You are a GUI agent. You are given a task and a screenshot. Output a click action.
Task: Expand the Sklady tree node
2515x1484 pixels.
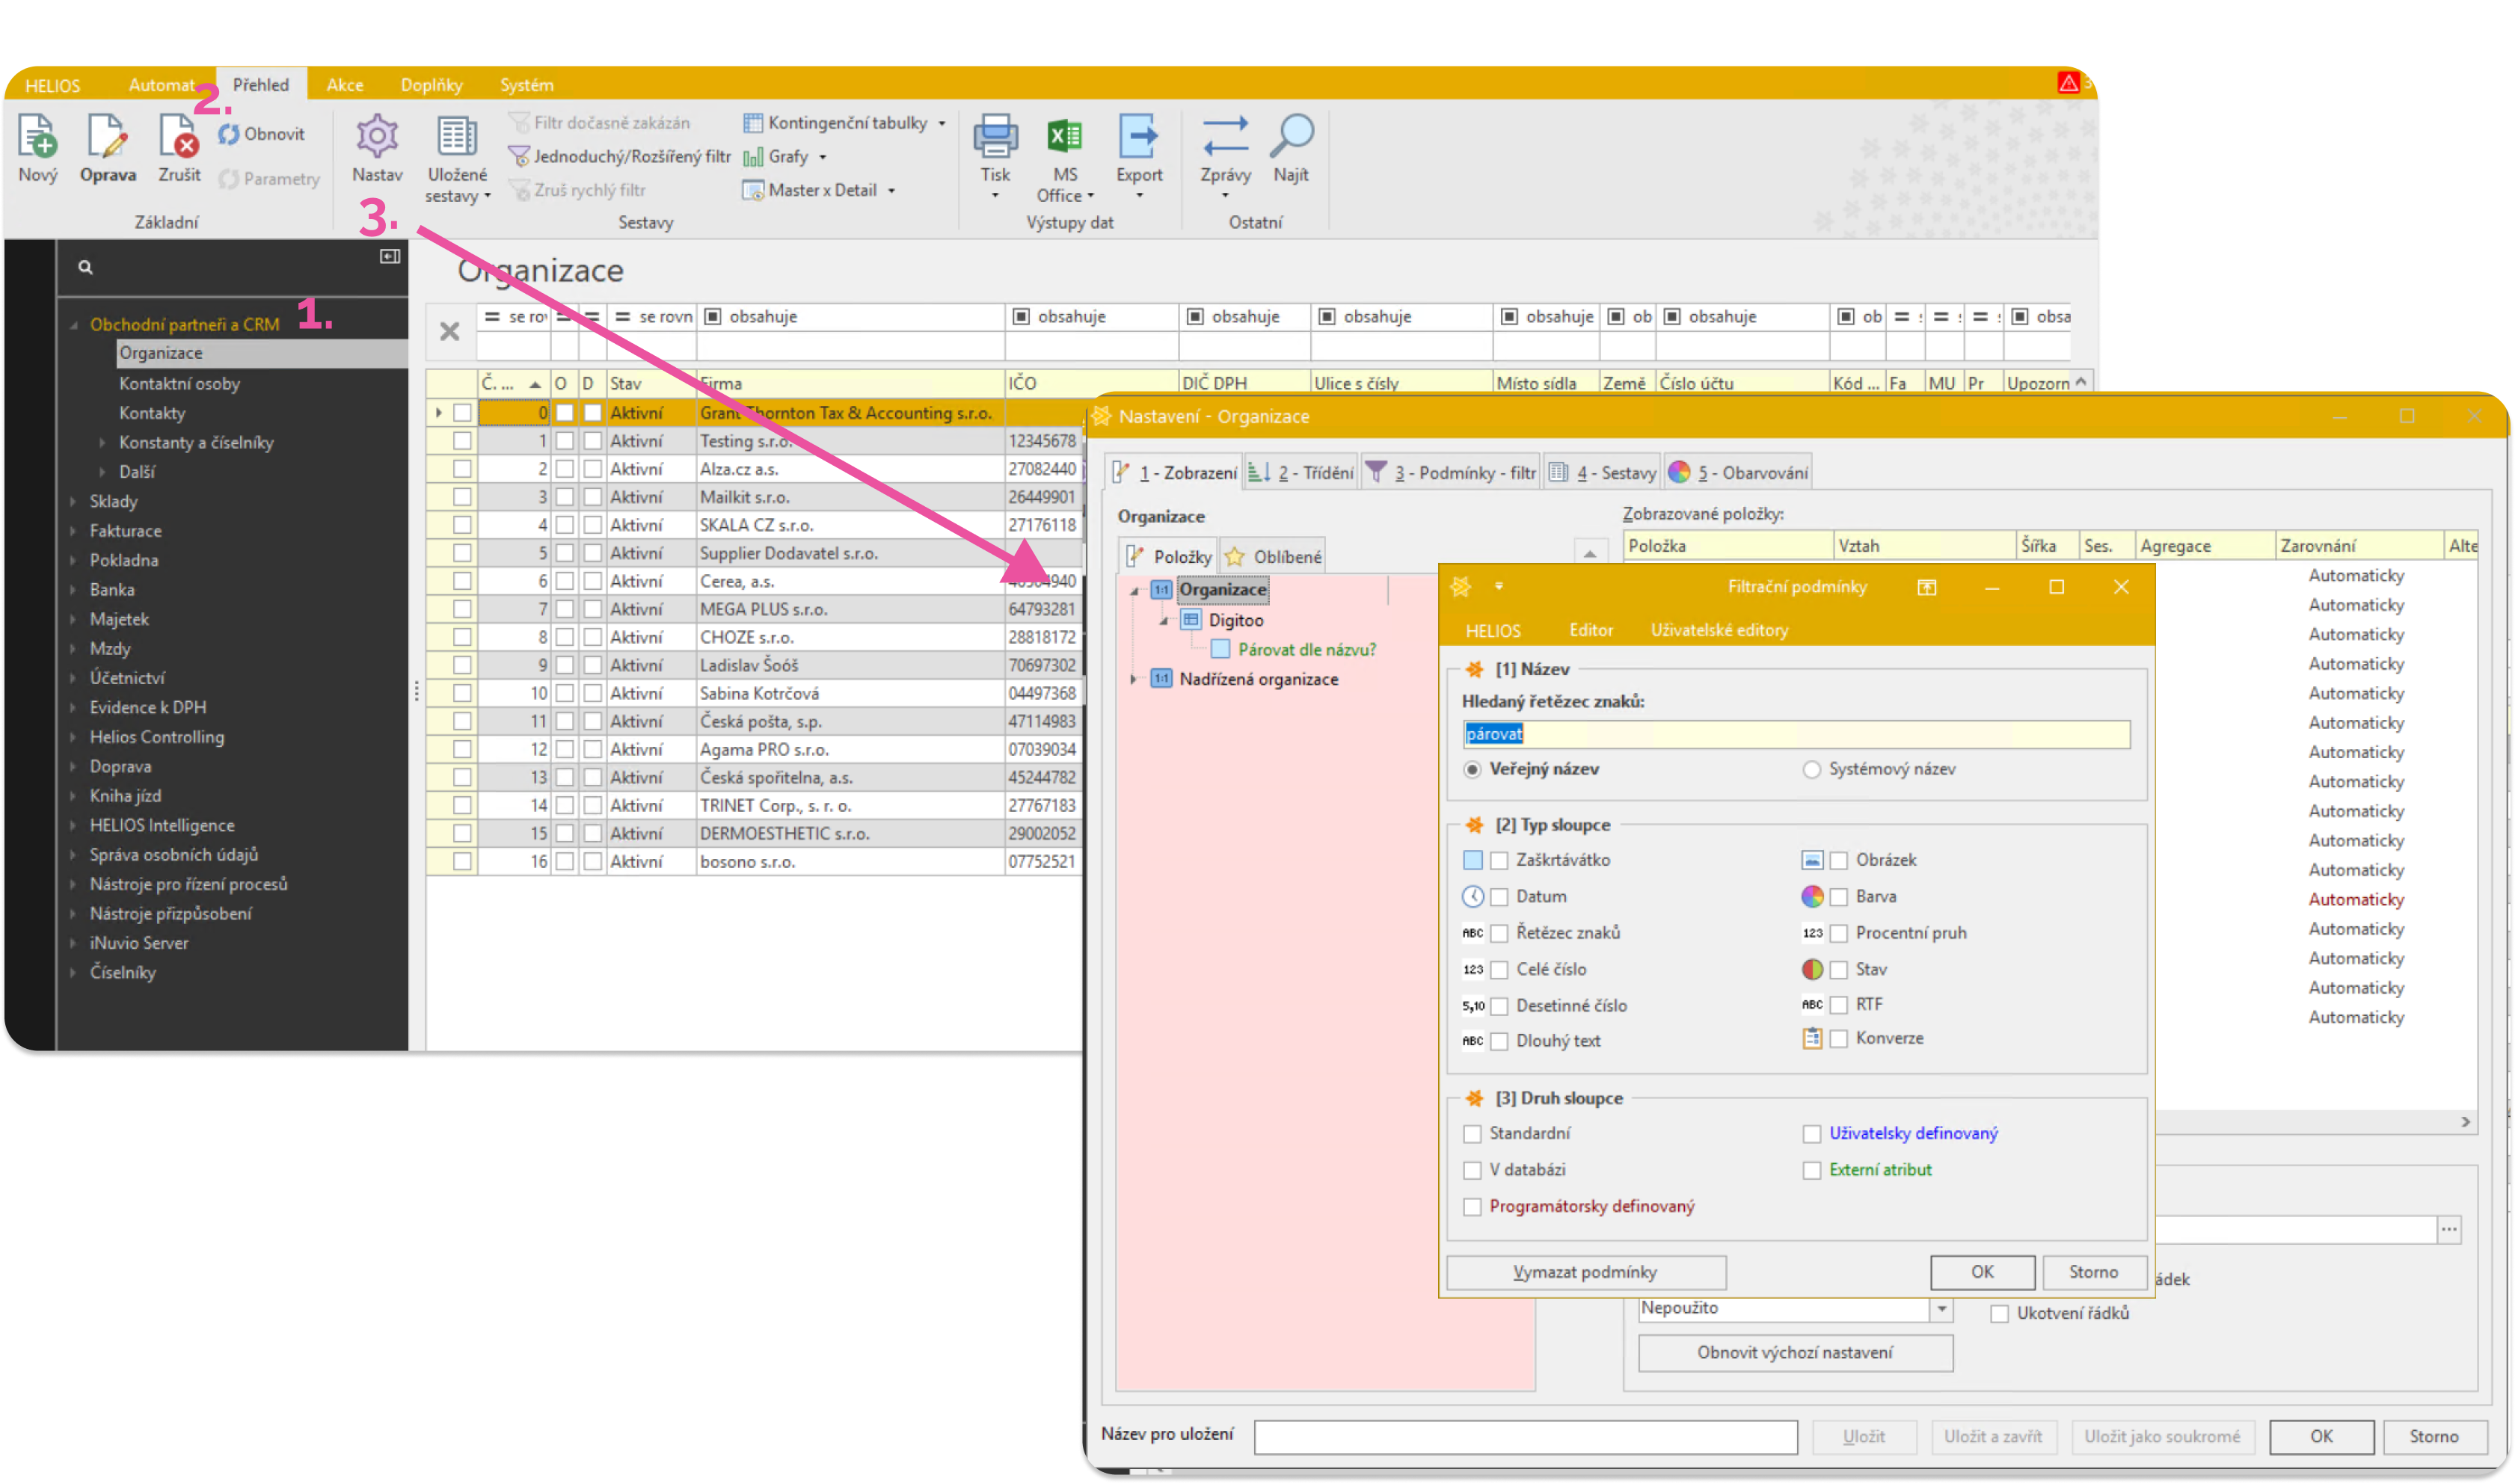74,501
